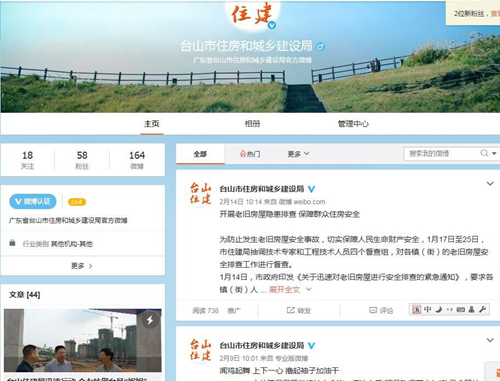The image size is (500, 381).
Task: Toggle 中 Chinese/English input mode
Action: pos(428,310)
